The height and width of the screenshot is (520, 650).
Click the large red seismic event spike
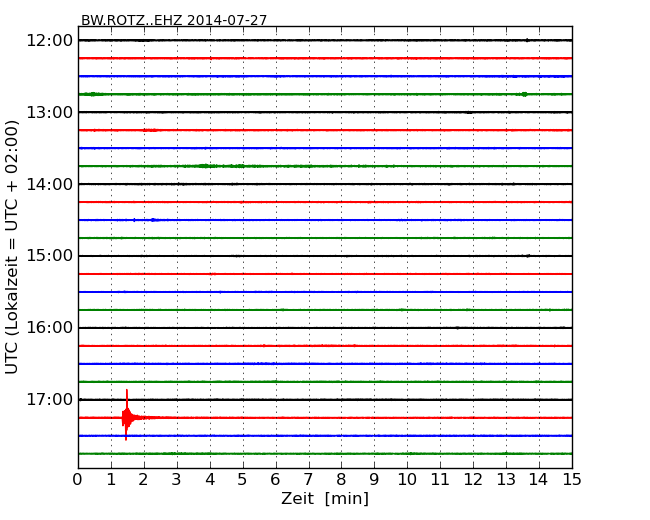[x=127, y=416]
